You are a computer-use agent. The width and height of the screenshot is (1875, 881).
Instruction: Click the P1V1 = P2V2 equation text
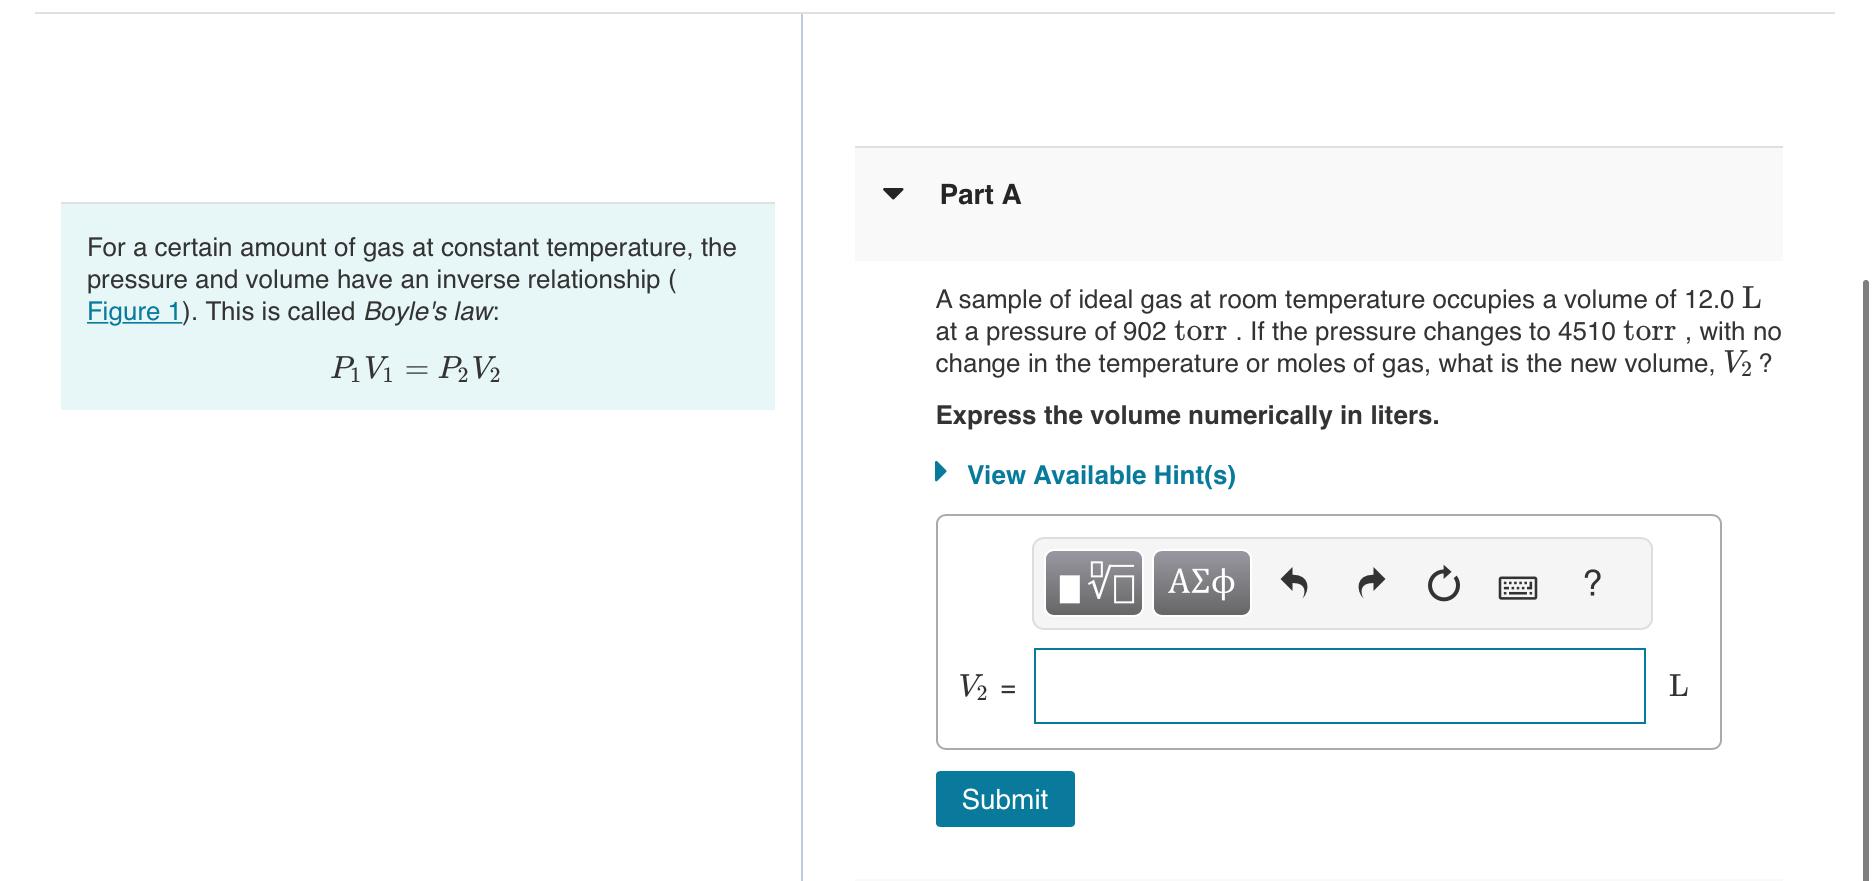point(416,368)
